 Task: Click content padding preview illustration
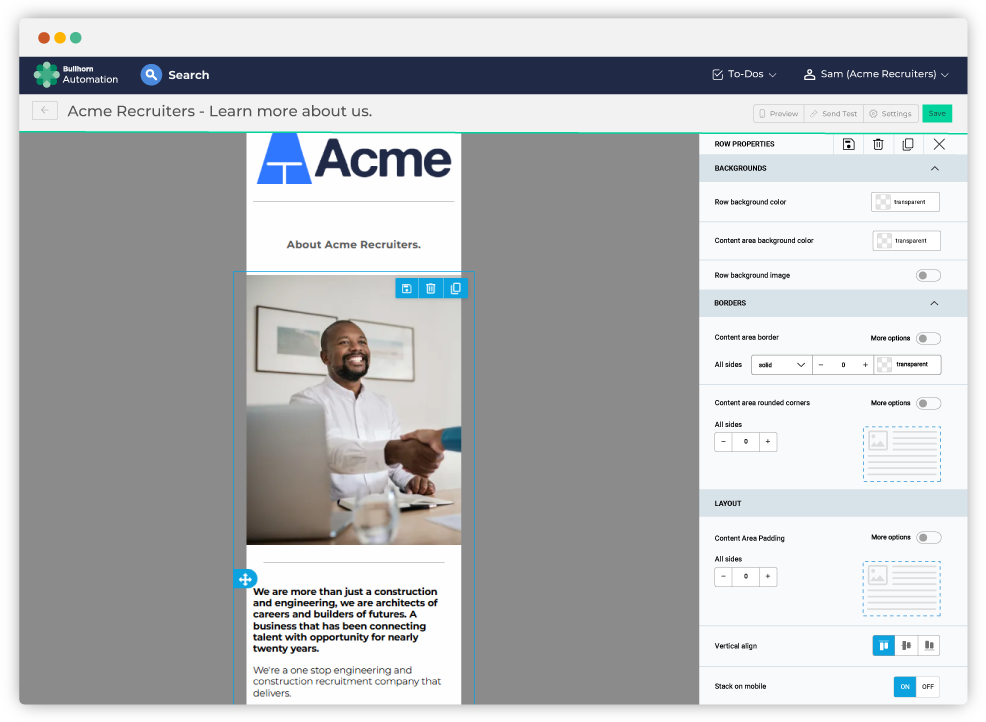pos(902,589)
